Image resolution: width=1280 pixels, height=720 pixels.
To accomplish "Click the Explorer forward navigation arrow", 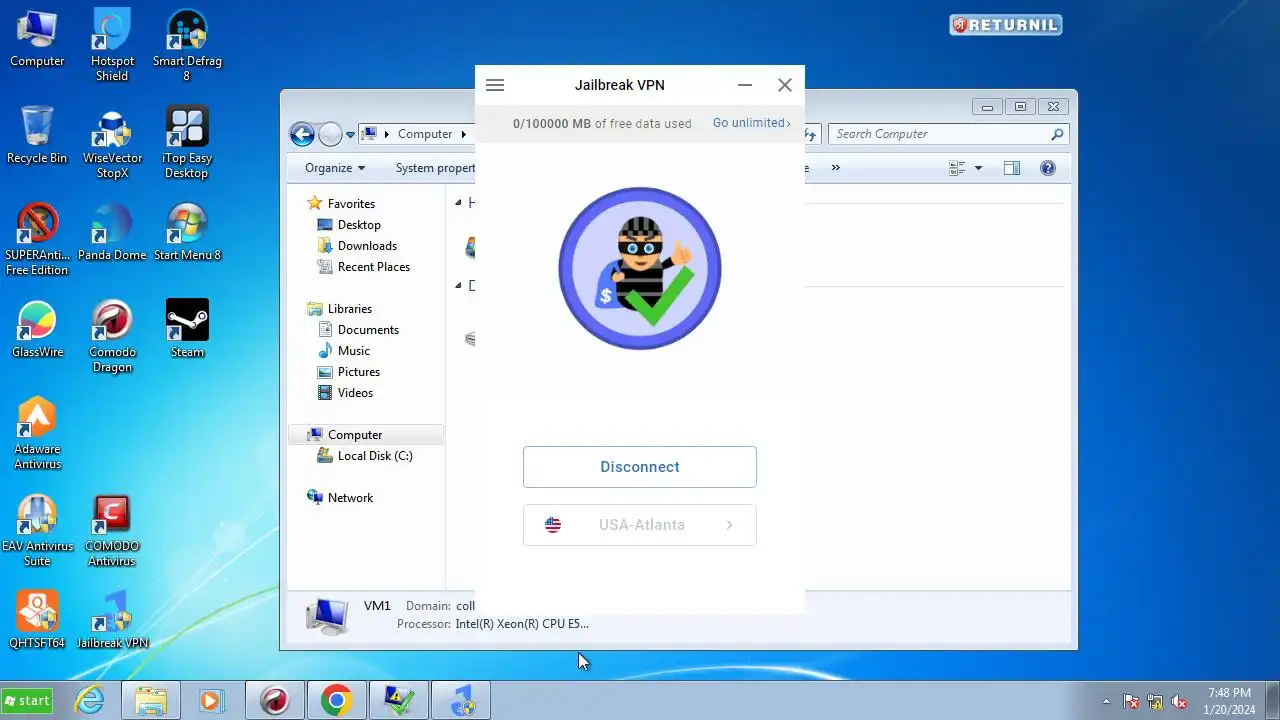I will pos(330,134).
